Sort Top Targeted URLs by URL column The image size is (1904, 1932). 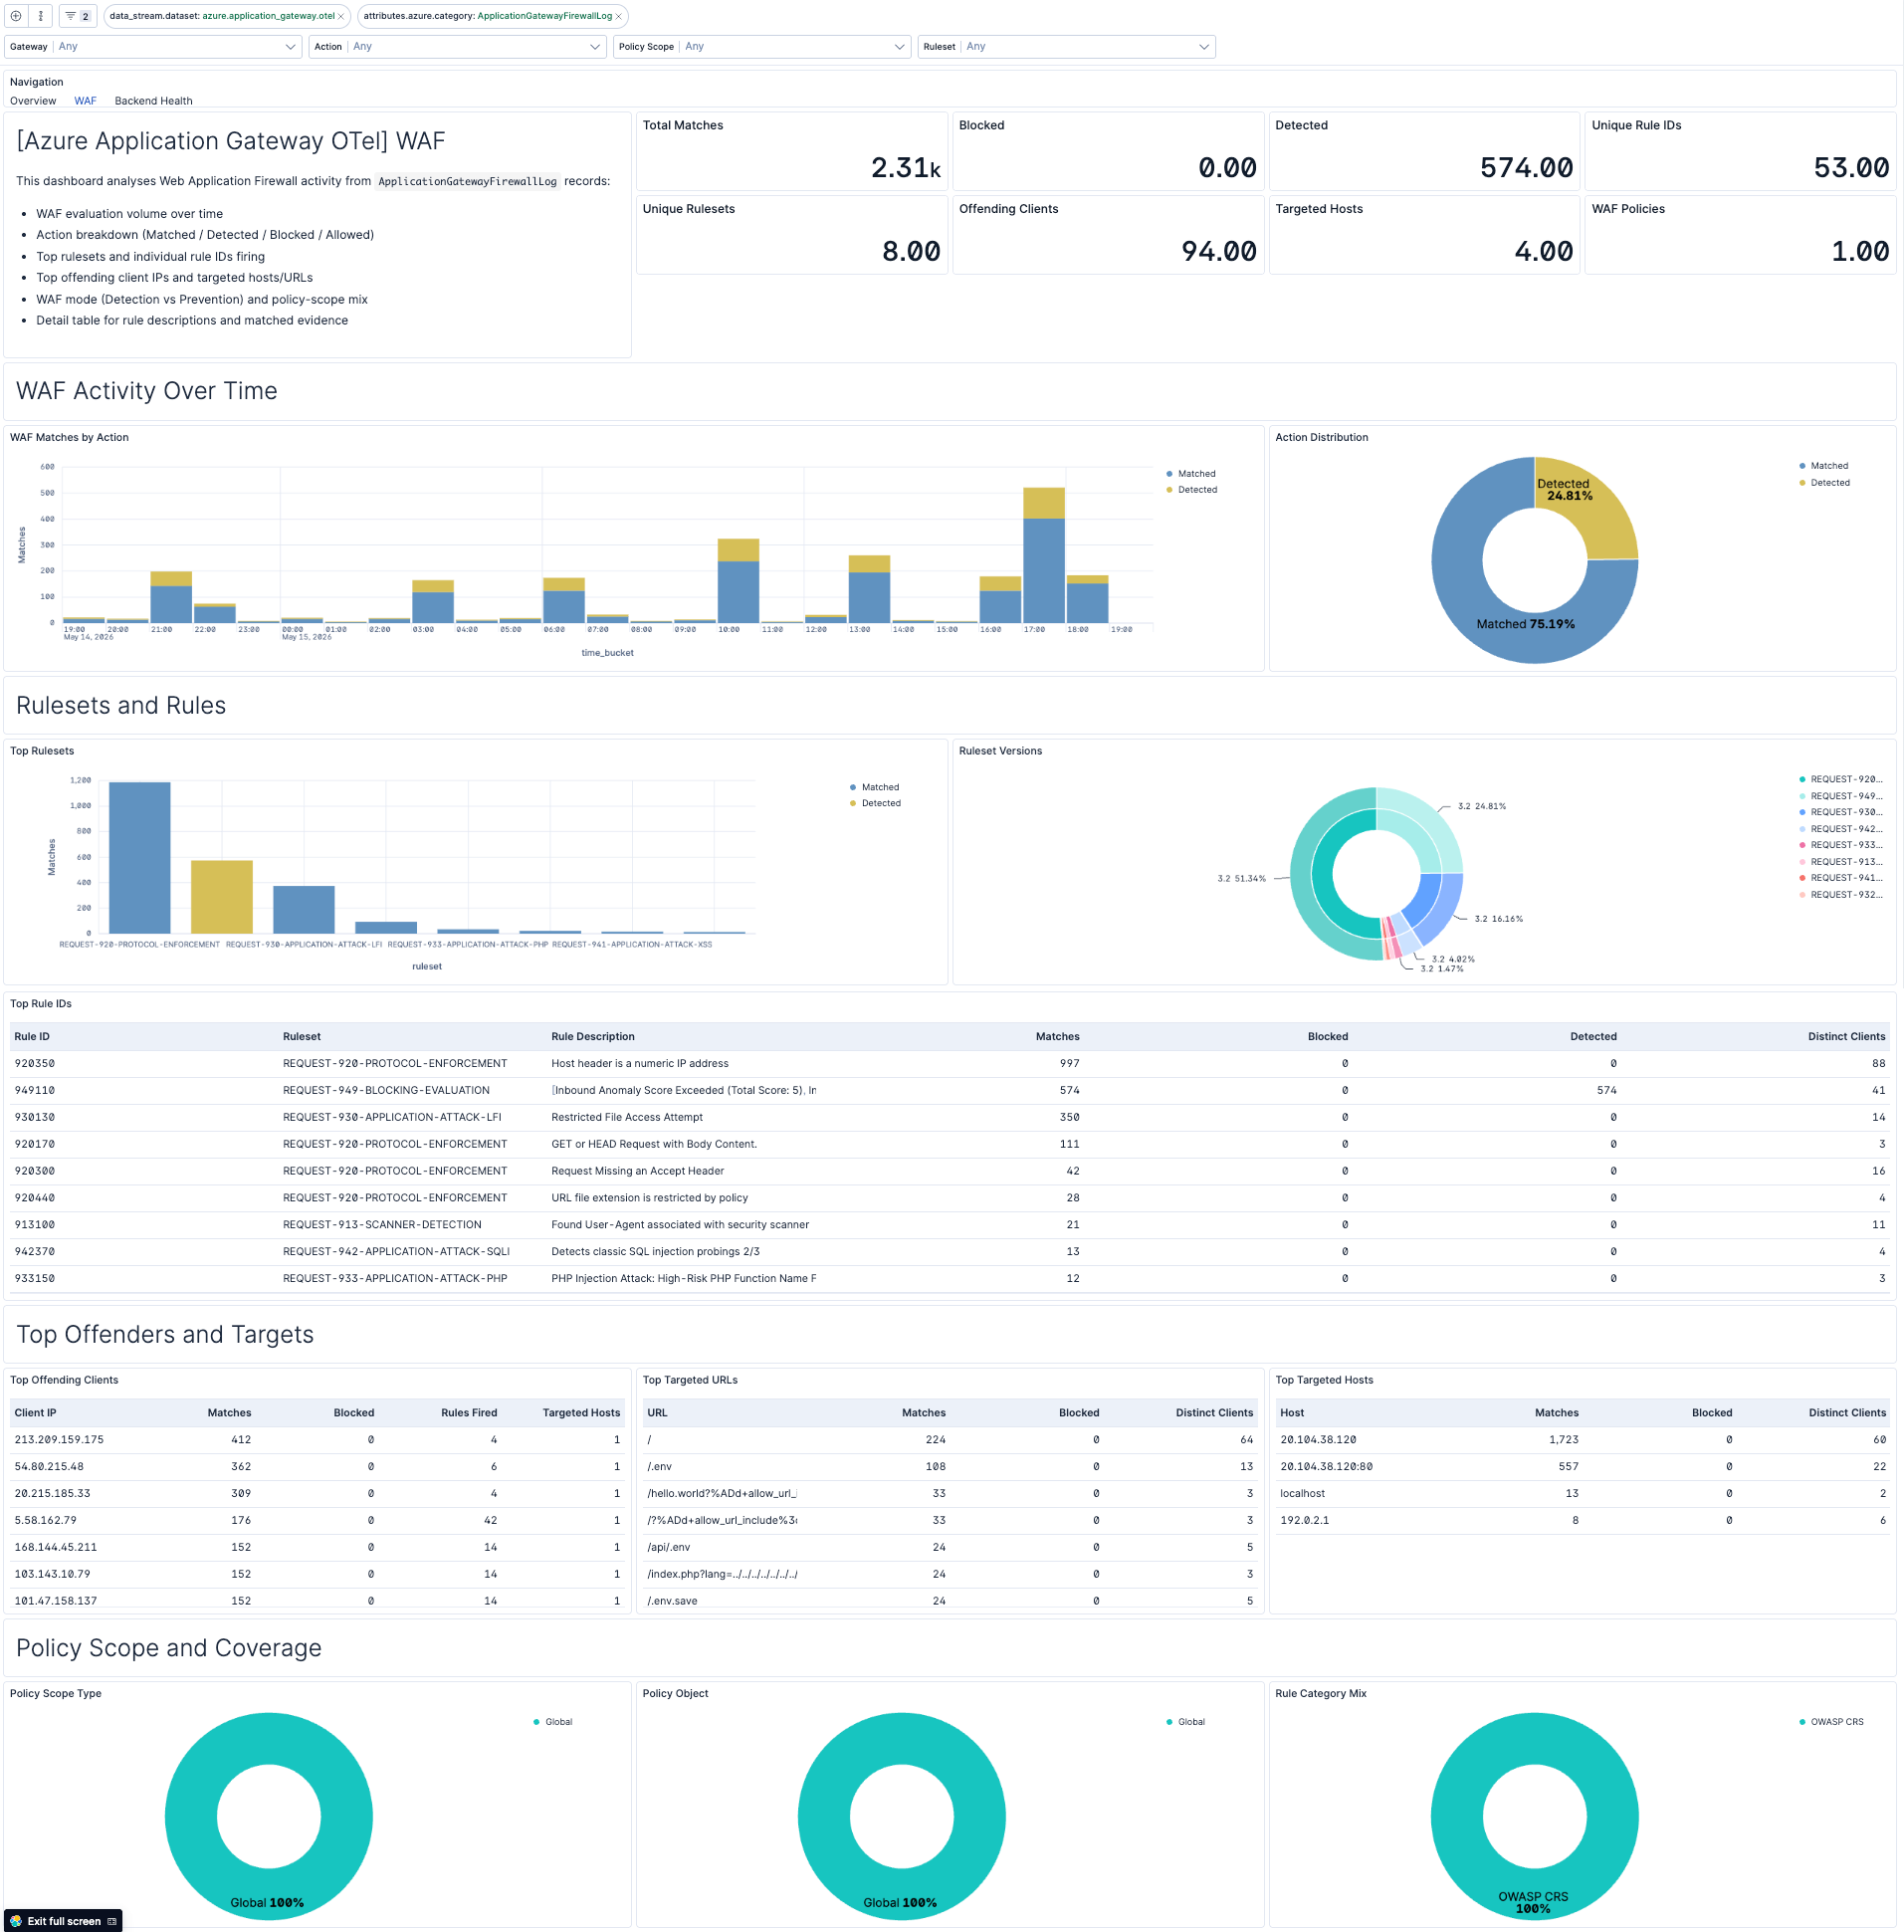(x=657, y=1413)
